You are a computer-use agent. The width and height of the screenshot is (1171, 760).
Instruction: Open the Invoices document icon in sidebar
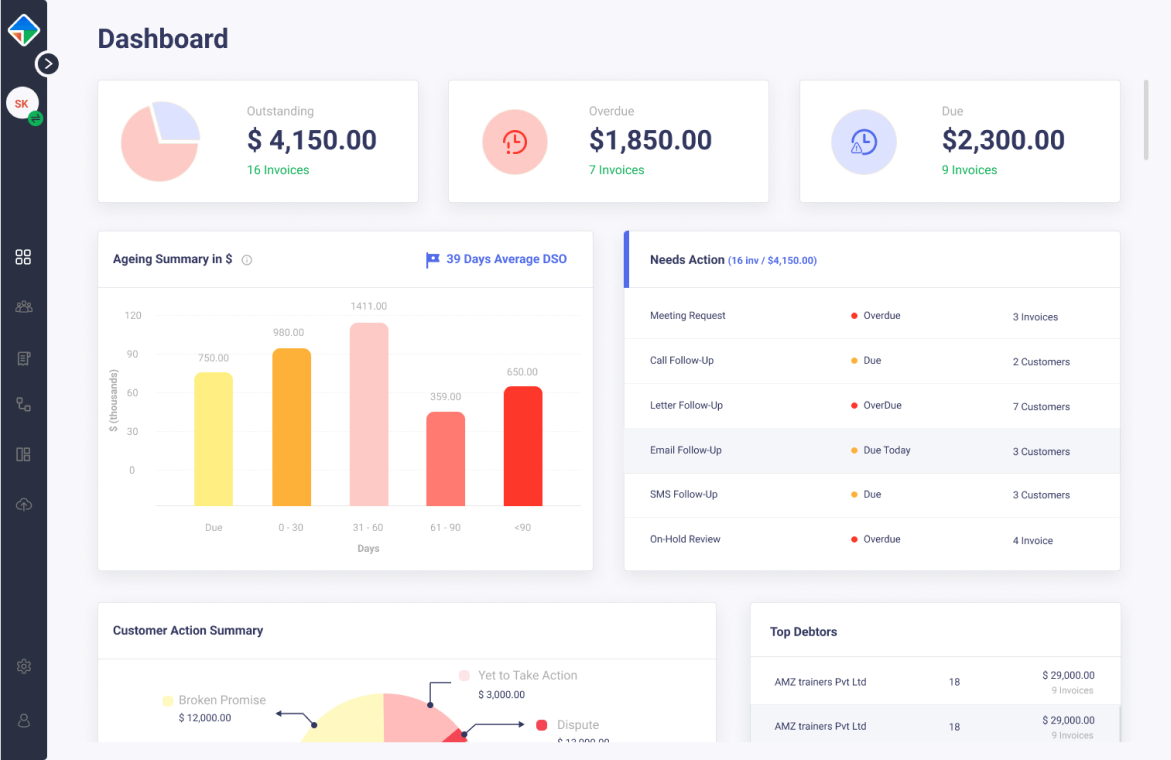[x=23, y=357]
